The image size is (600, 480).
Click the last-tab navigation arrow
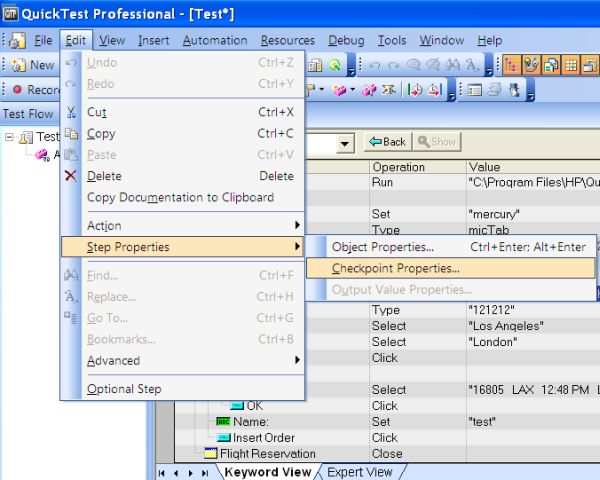pyautogui.click(x=205, y=473)
